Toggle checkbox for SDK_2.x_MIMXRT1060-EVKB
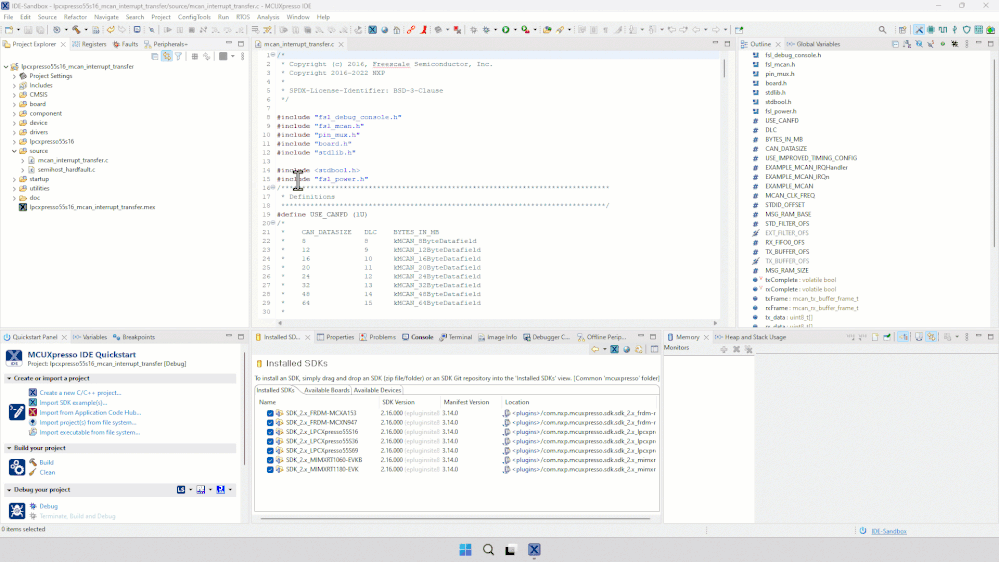This screenshot has height=562, width=999. pos(270,460)
